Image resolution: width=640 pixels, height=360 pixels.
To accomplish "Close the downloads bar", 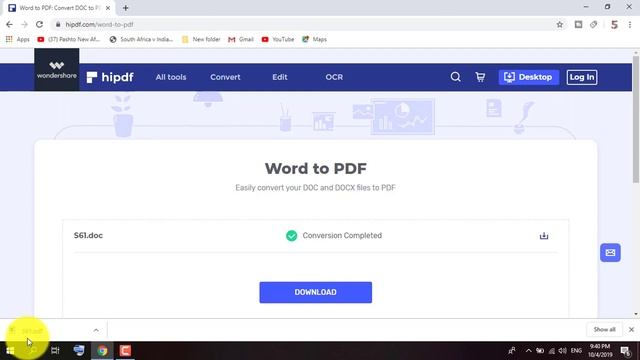I will 631,329.
